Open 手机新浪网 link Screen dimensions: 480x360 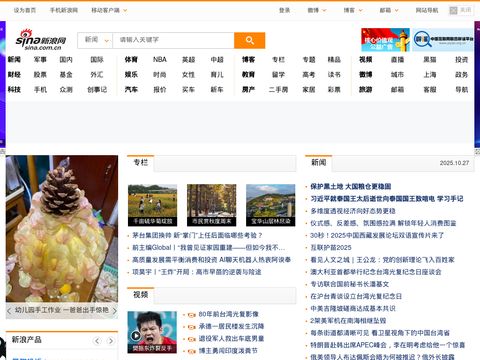(x=64, y=10)
